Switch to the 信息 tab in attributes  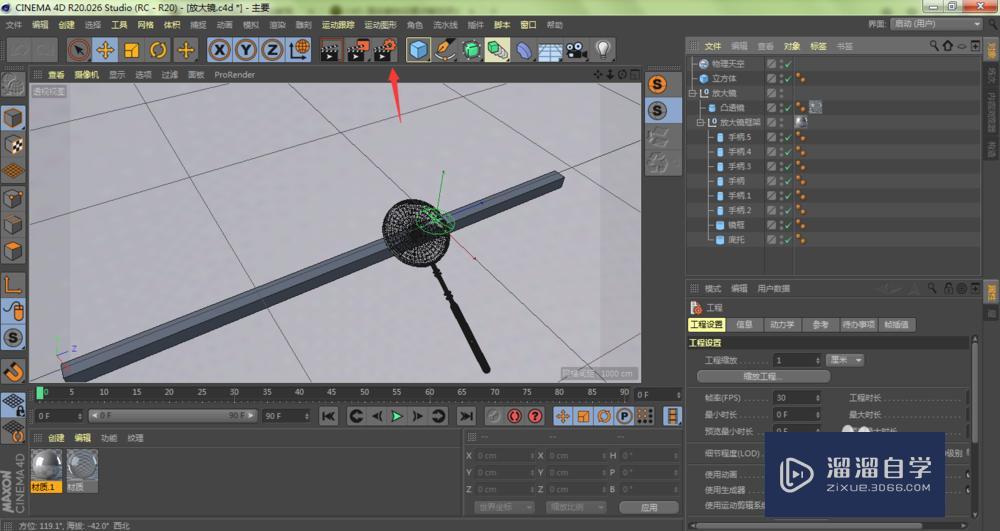744,324
